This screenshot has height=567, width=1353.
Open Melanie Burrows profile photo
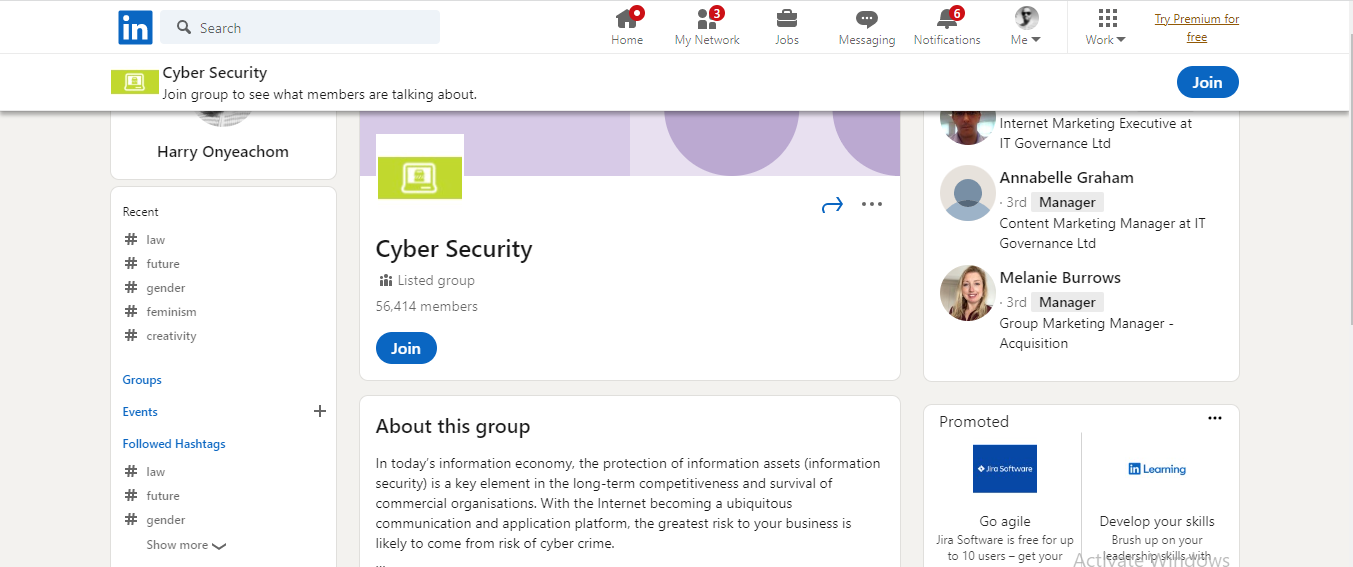[x=968, y=293]
